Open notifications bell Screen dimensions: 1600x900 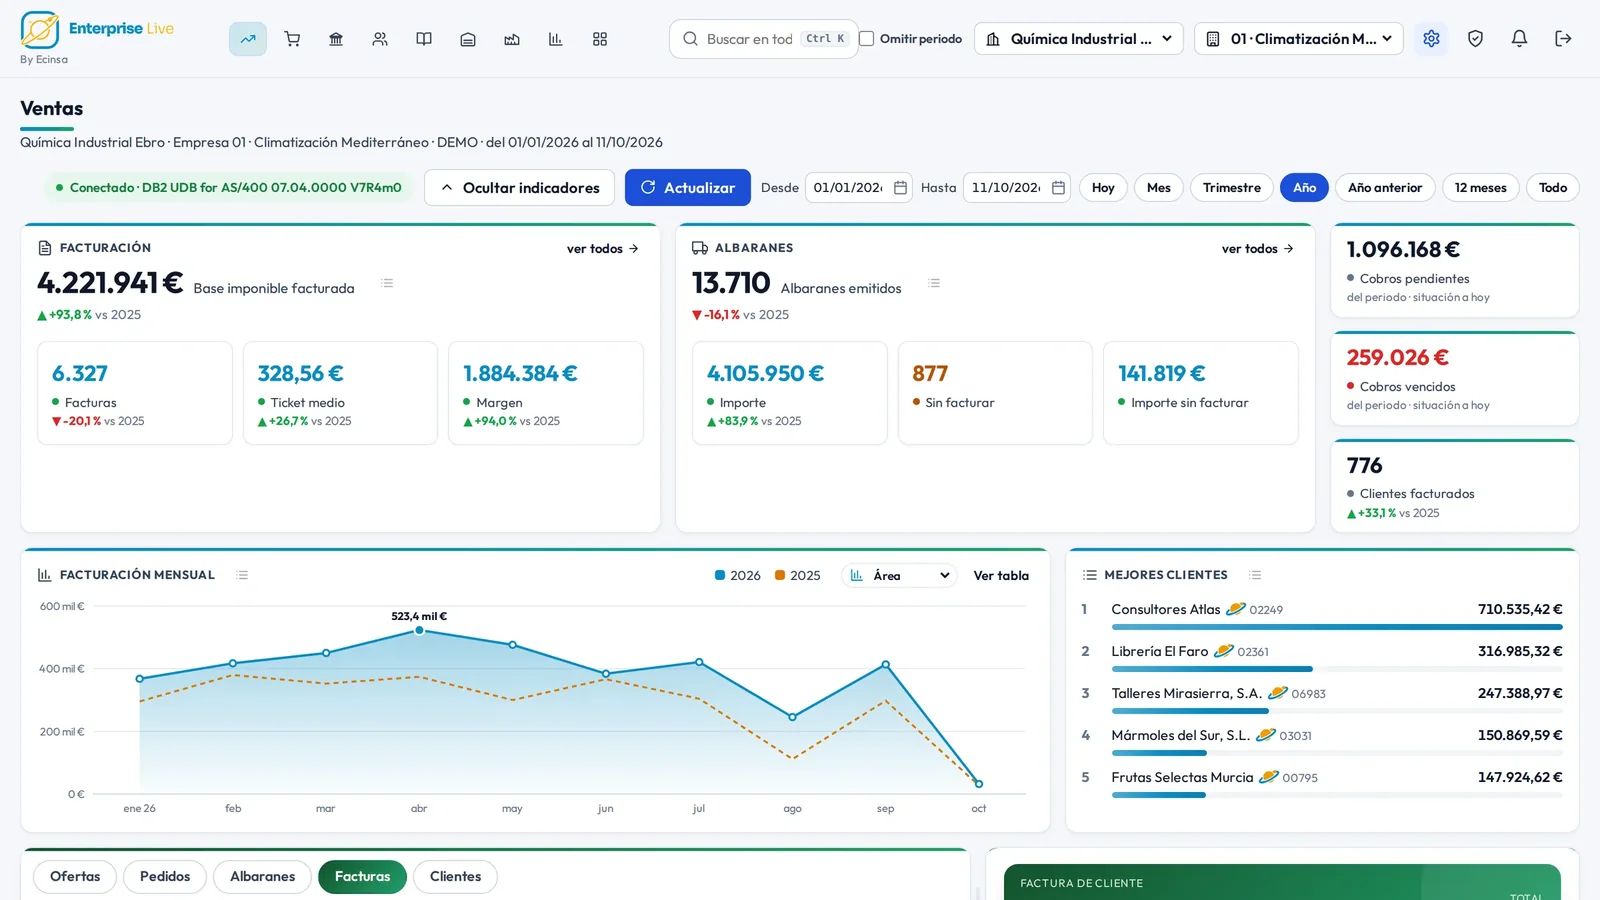point(1519,39)
